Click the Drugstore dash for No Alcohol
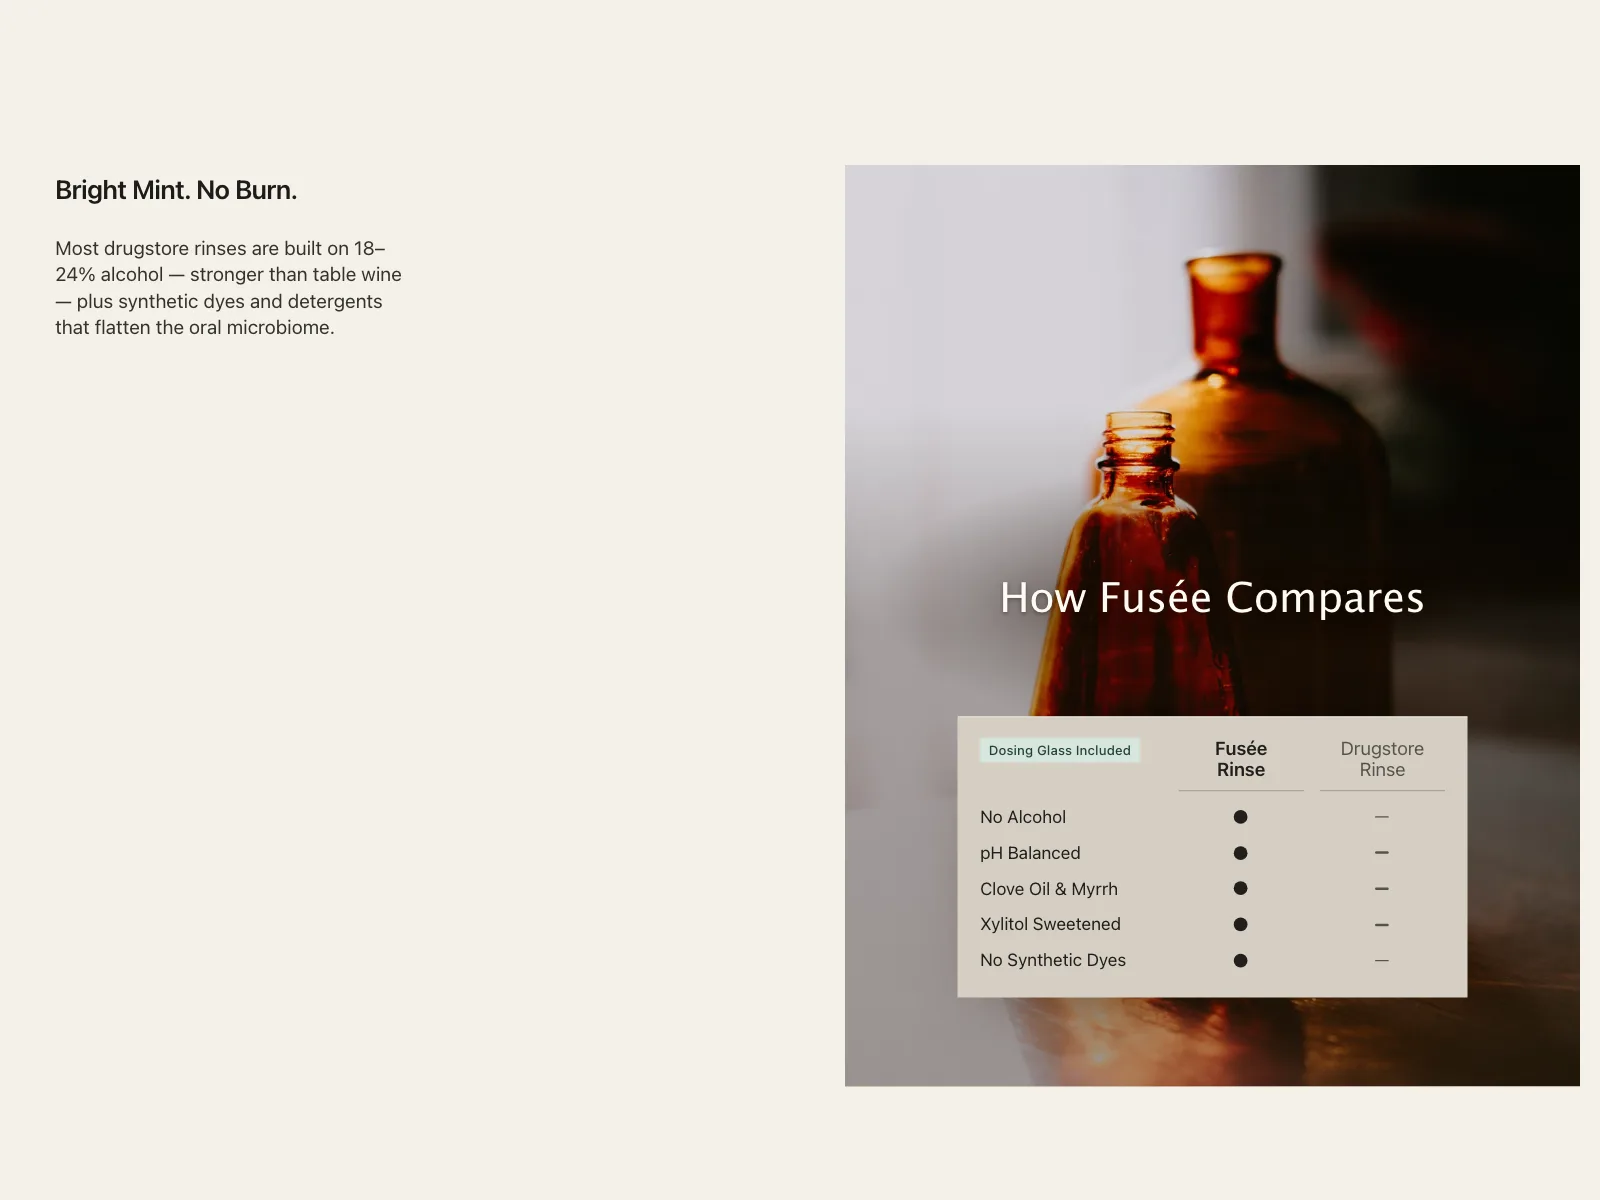This screenshot has height=1200, width=1600. 1382,817
